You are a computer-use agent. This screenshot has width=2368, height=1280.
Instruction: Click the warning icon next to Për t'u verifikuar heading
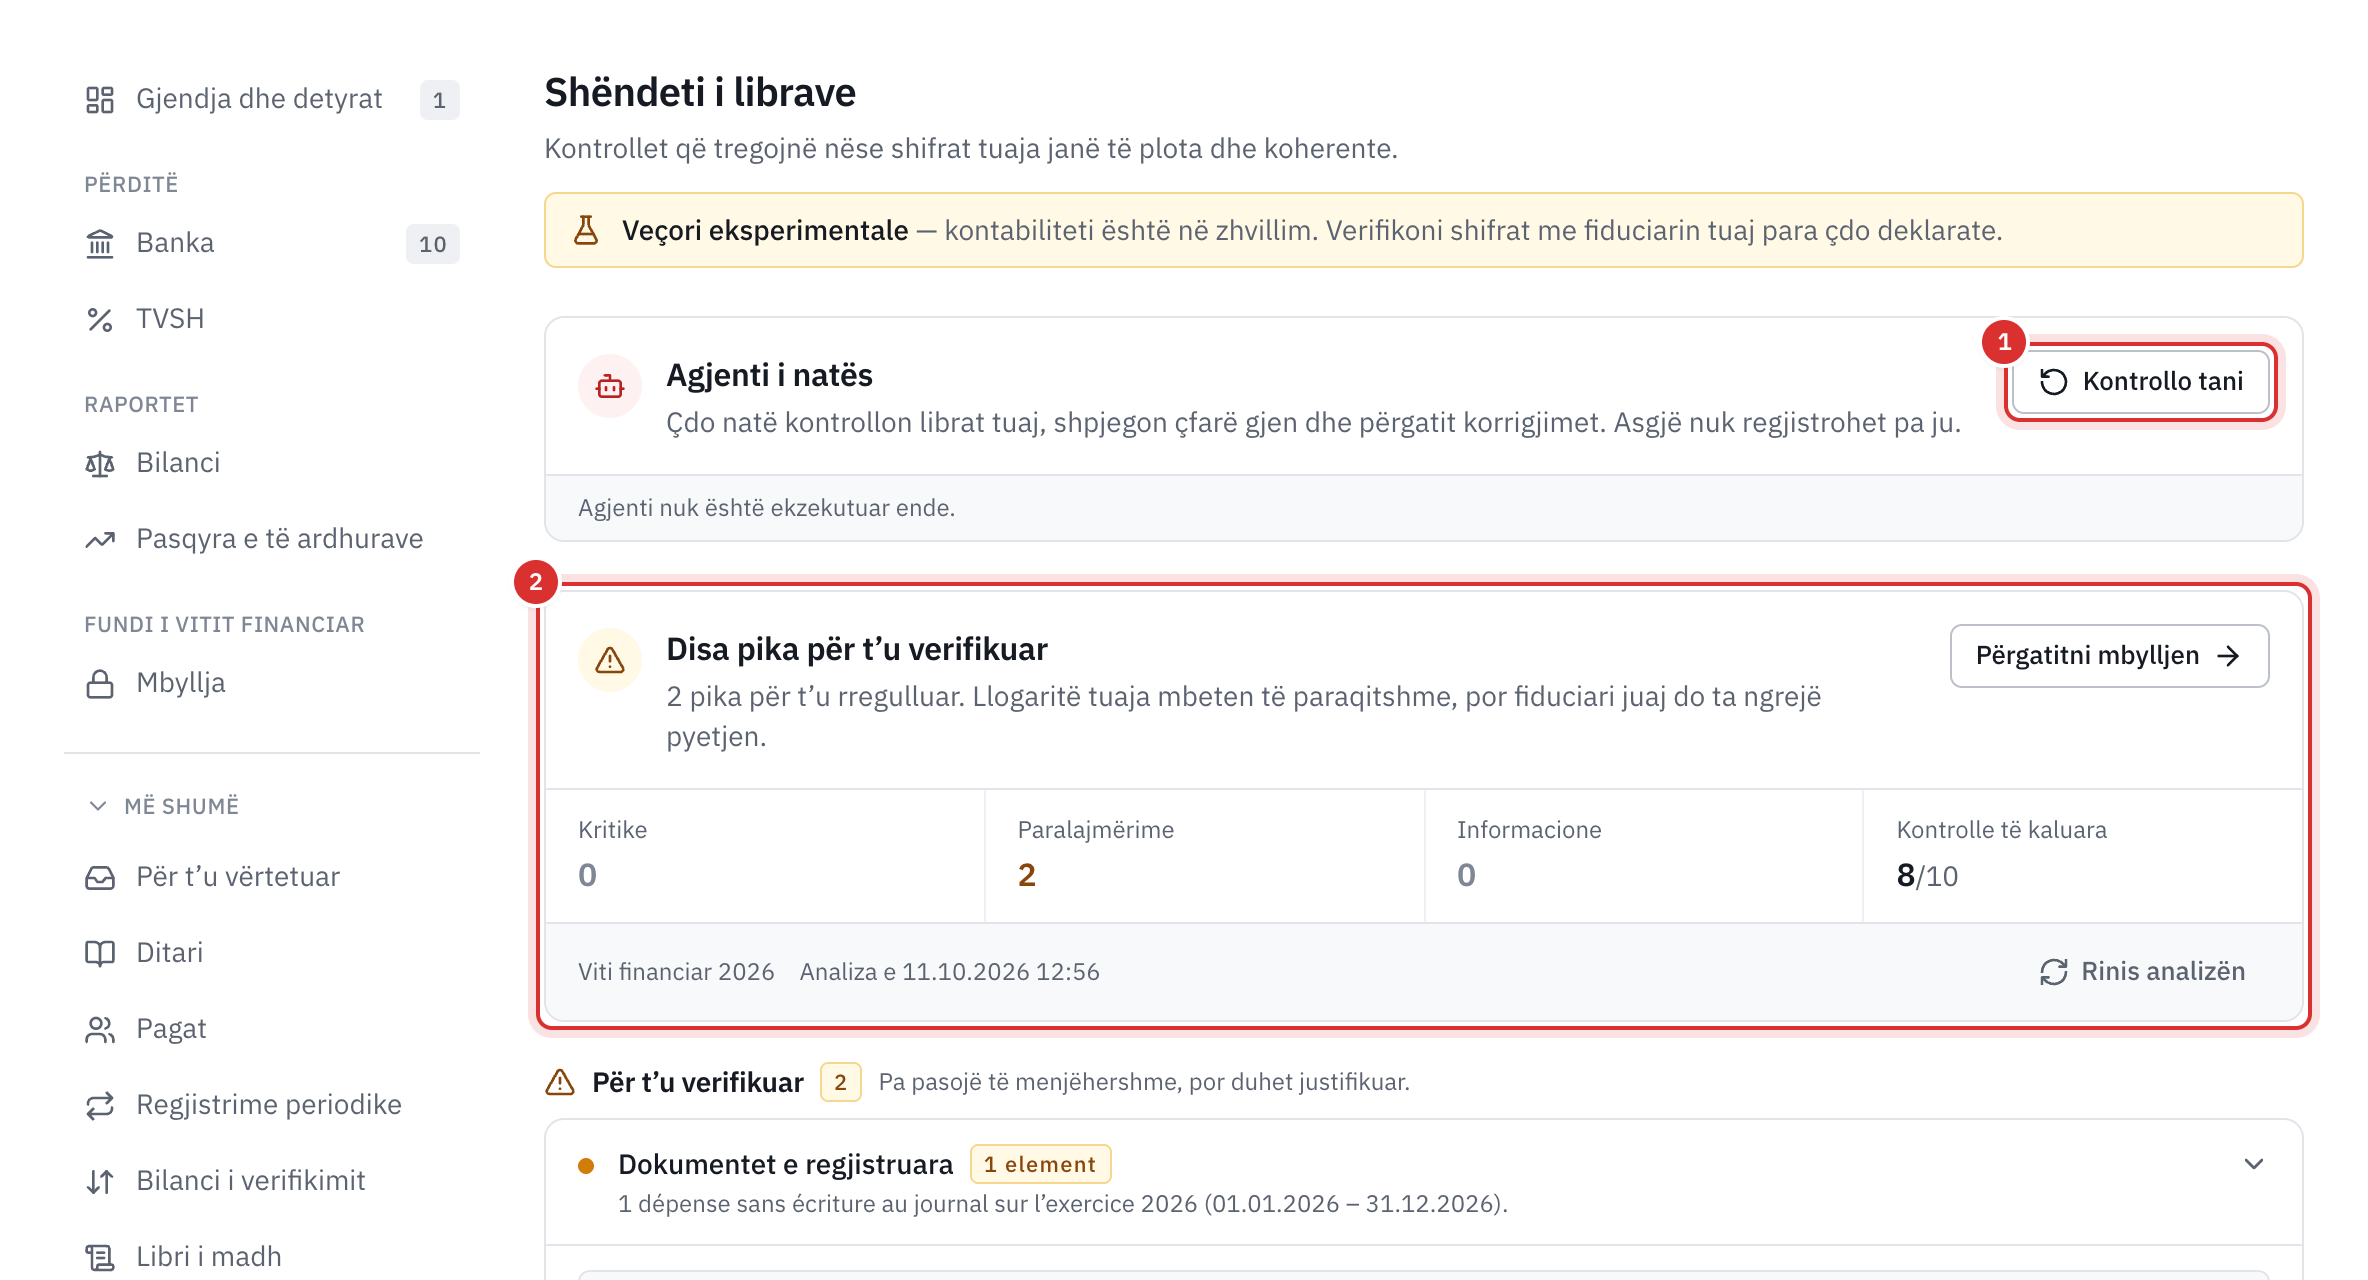[560, 1082]
